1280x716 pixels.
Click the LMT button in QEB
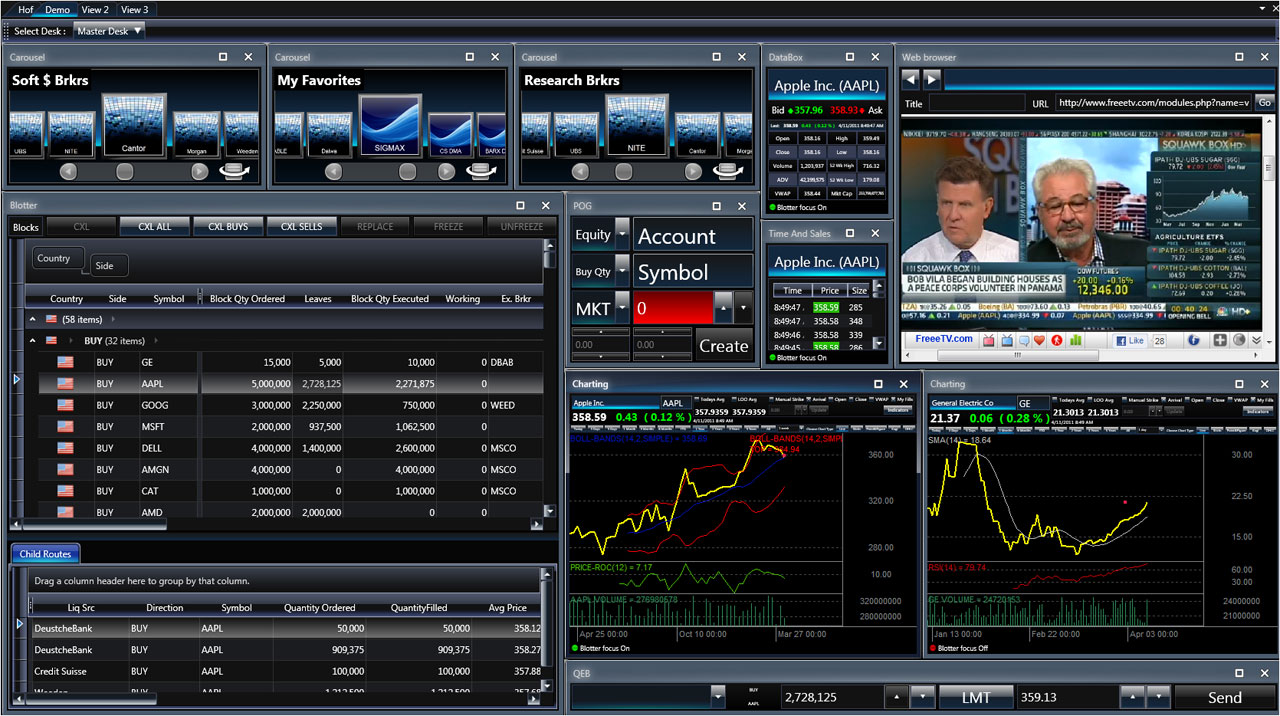[x=975, y=697]
